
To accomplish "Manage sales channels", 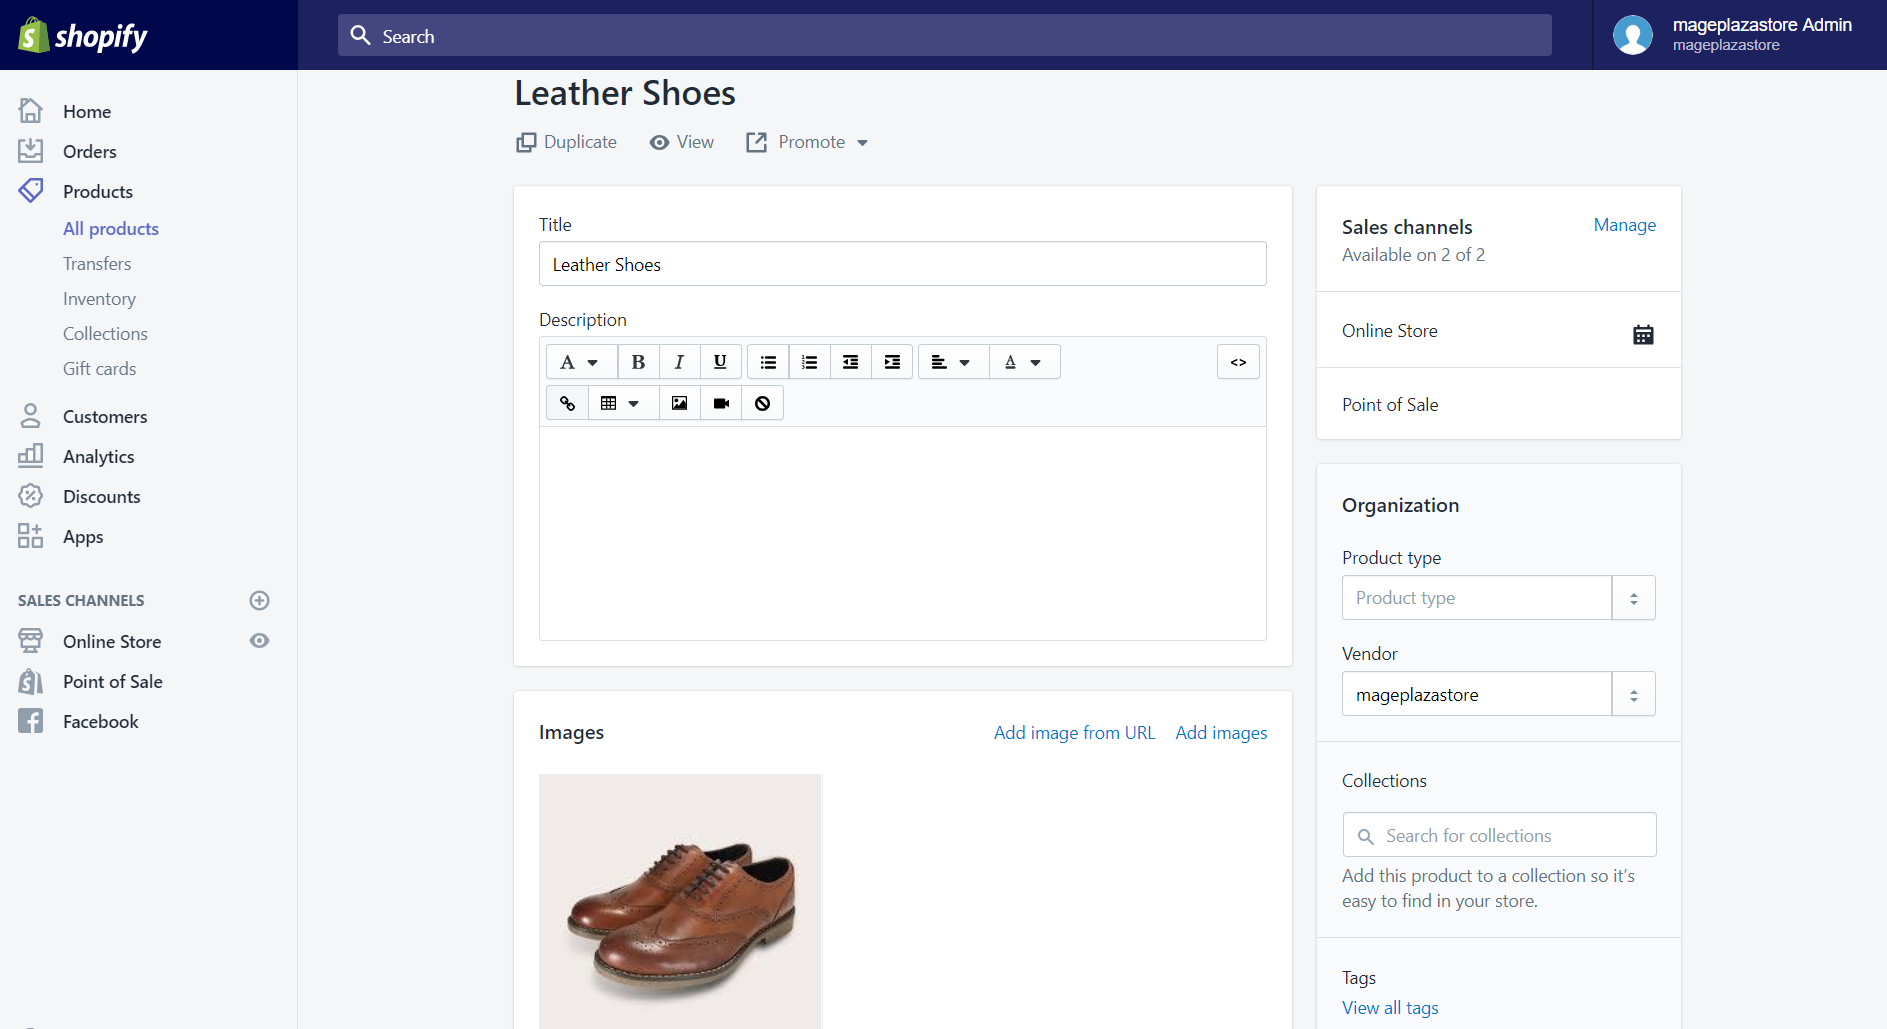I will 1624,225.
